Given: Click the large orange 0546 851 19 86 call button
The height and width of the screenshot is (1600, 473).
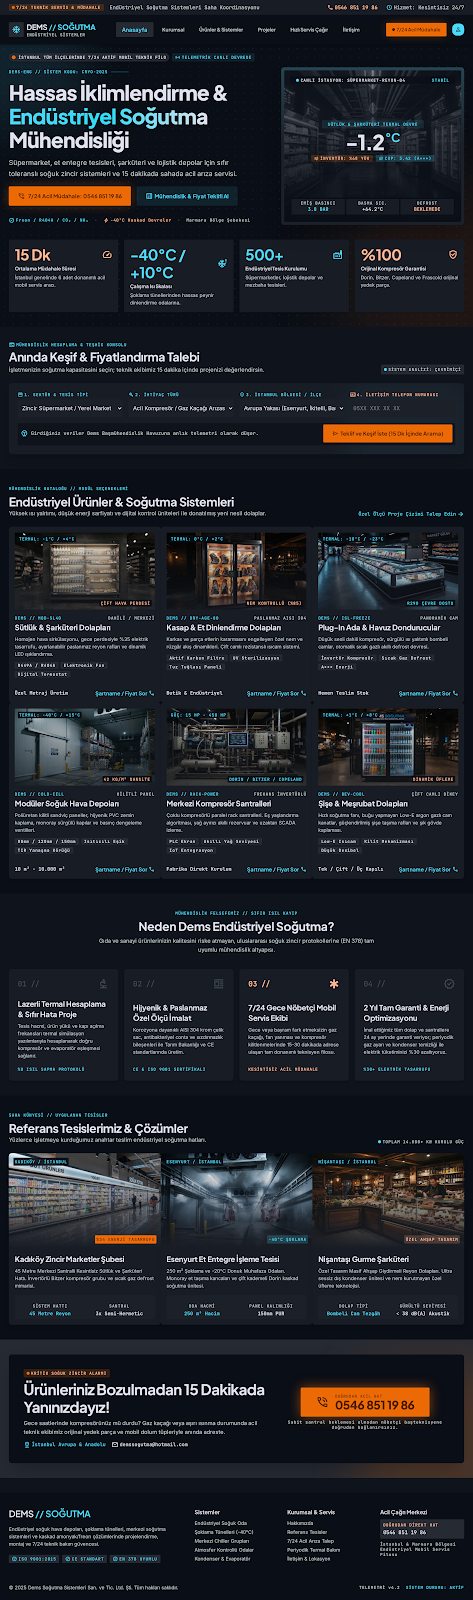Looking at the screenshot, I should pyautogui.click(x=365, y=1402).
